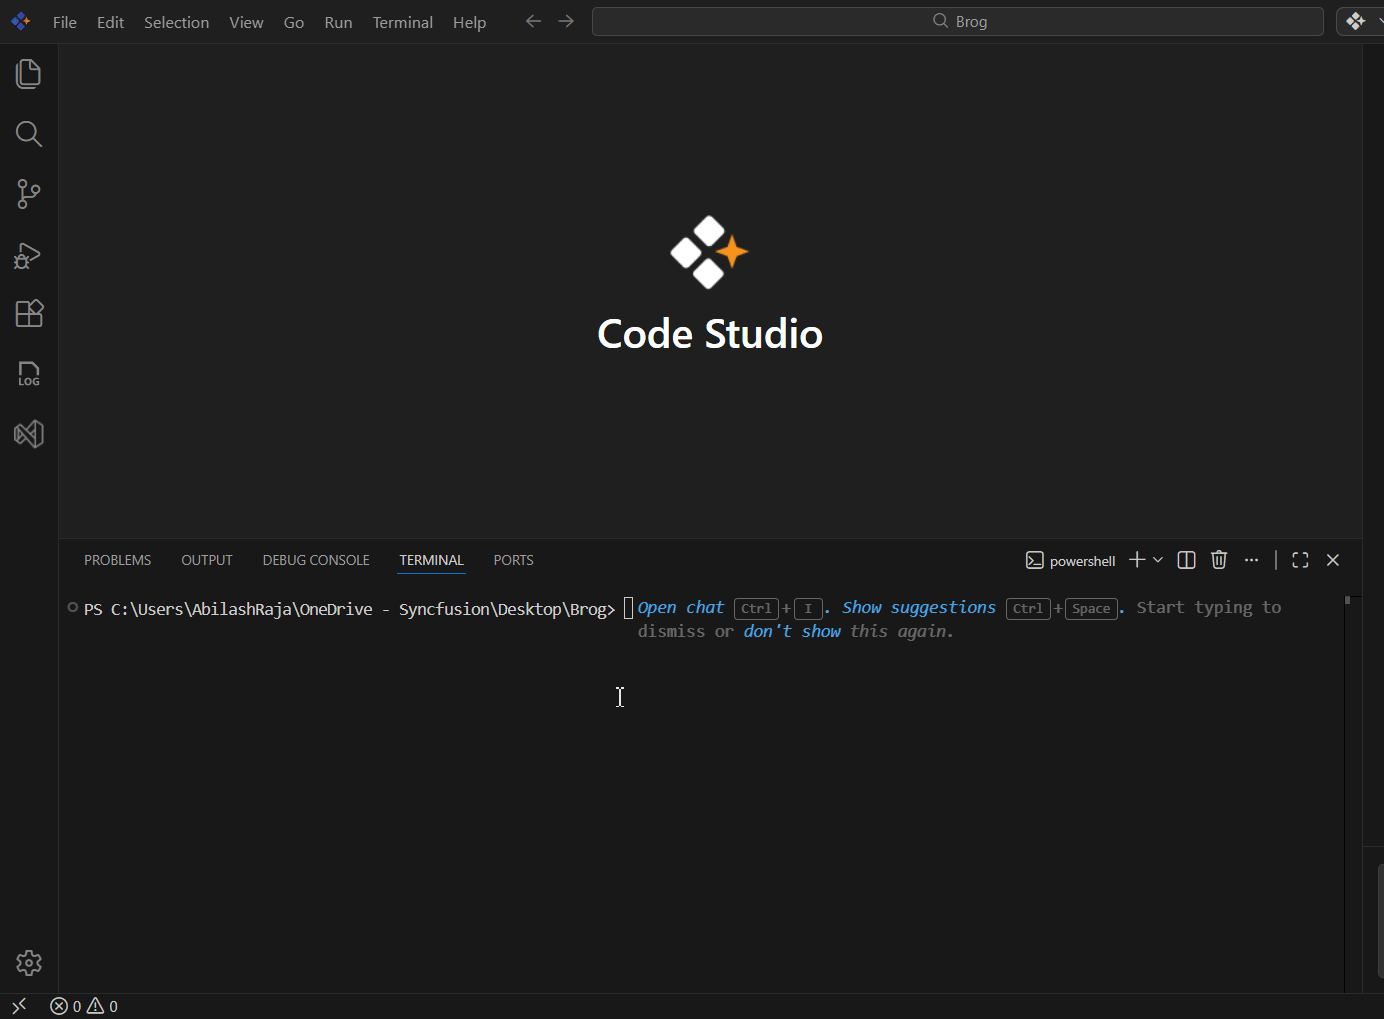Screen dimensions: 1384x1019
Task: Close the terminal panel
Action: coord(1333,560)
